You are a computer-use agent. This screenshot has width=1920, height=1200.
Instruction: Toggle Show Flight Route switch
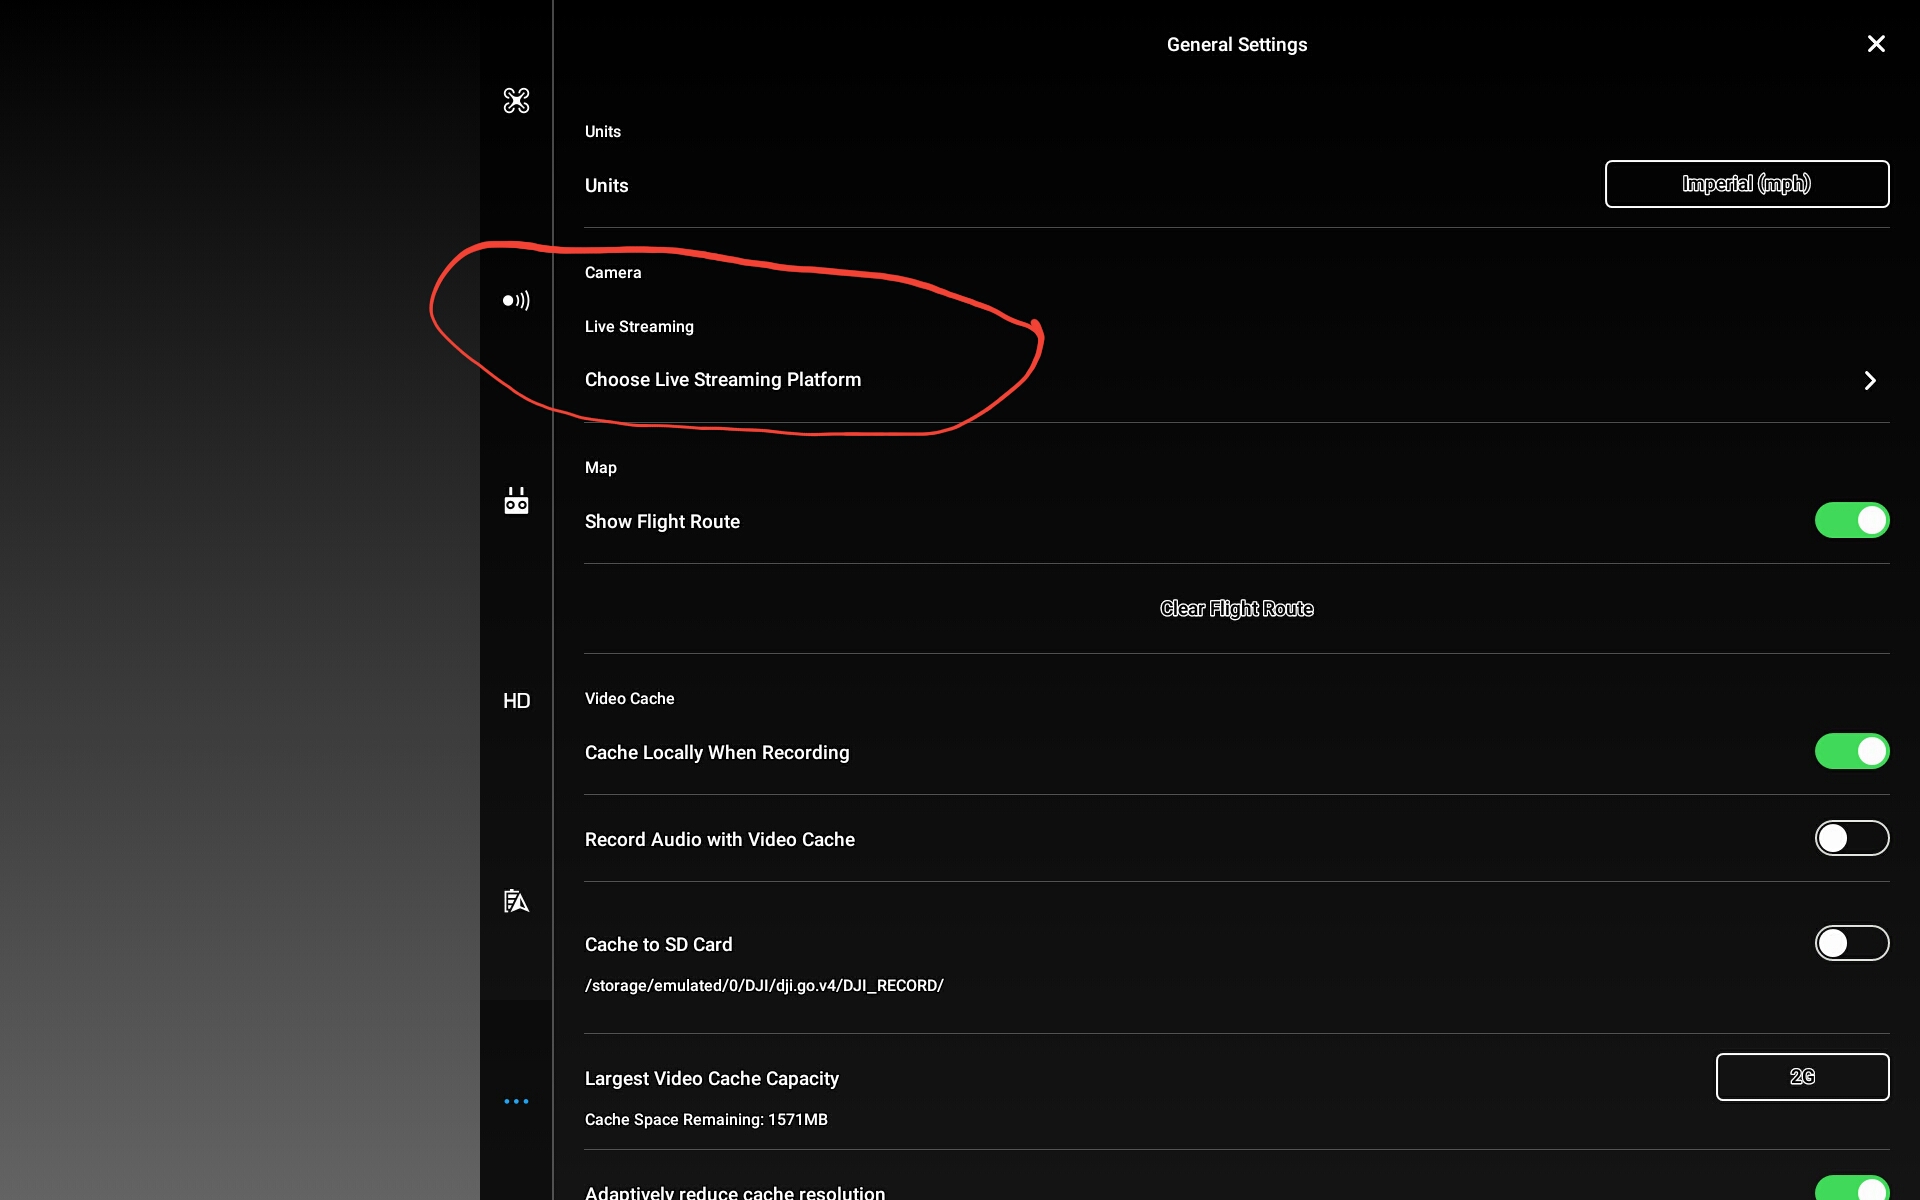pyautogui.click(x=1851, y=520)
